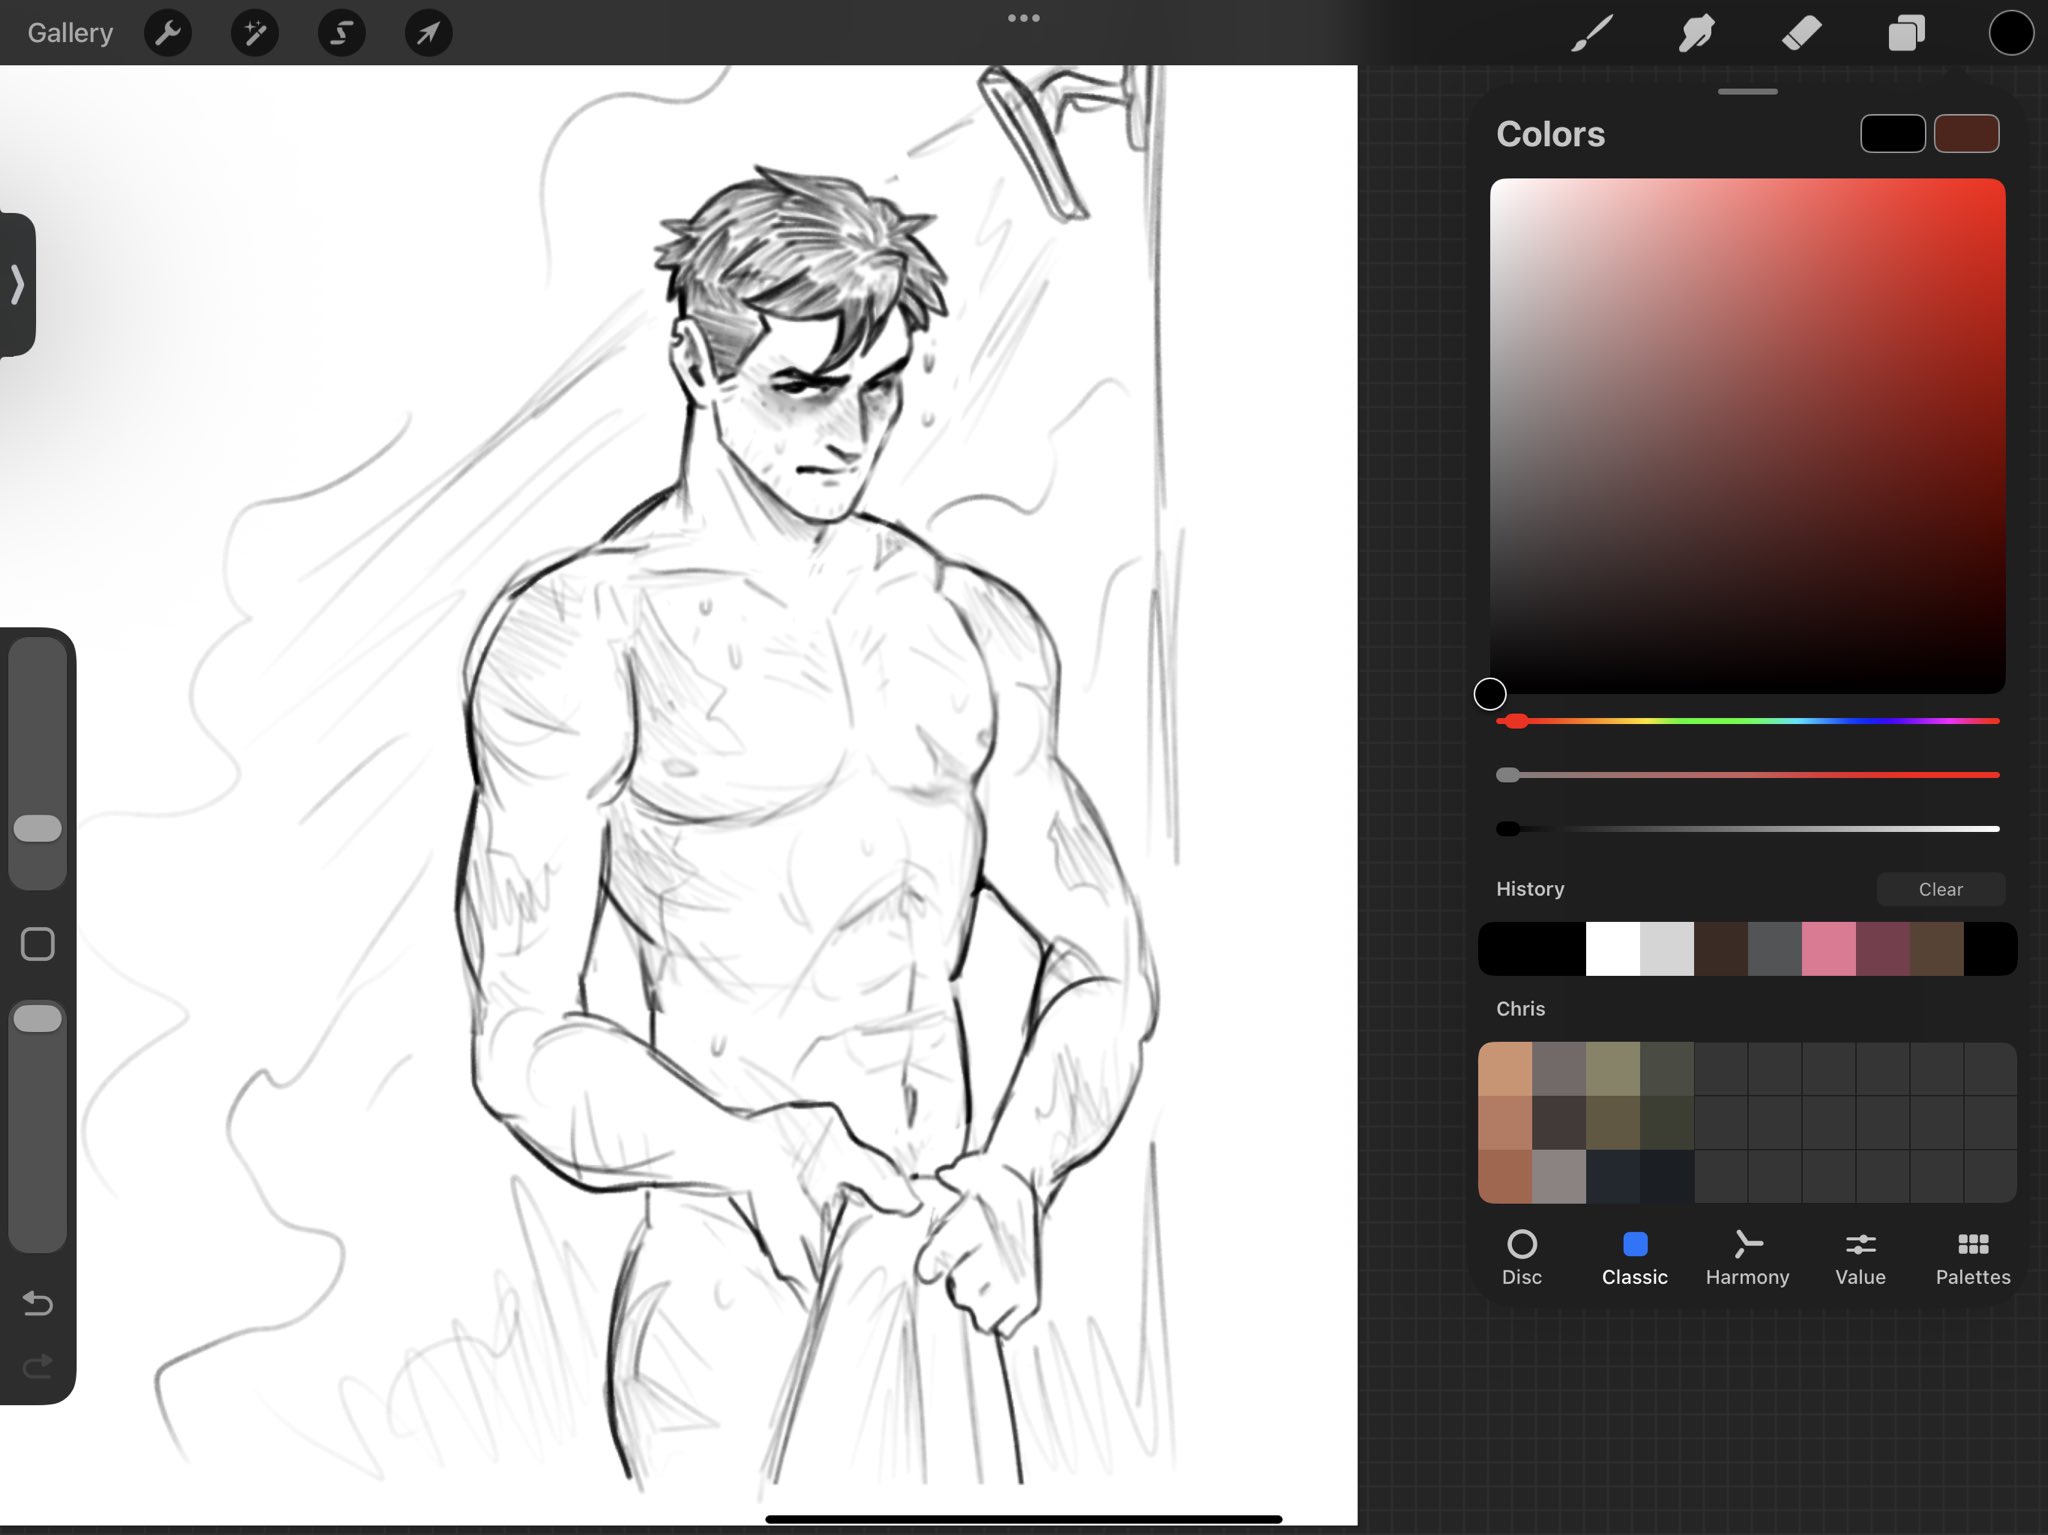
Task: Expand the left edge chevron panel
Action: coord(17,284)
